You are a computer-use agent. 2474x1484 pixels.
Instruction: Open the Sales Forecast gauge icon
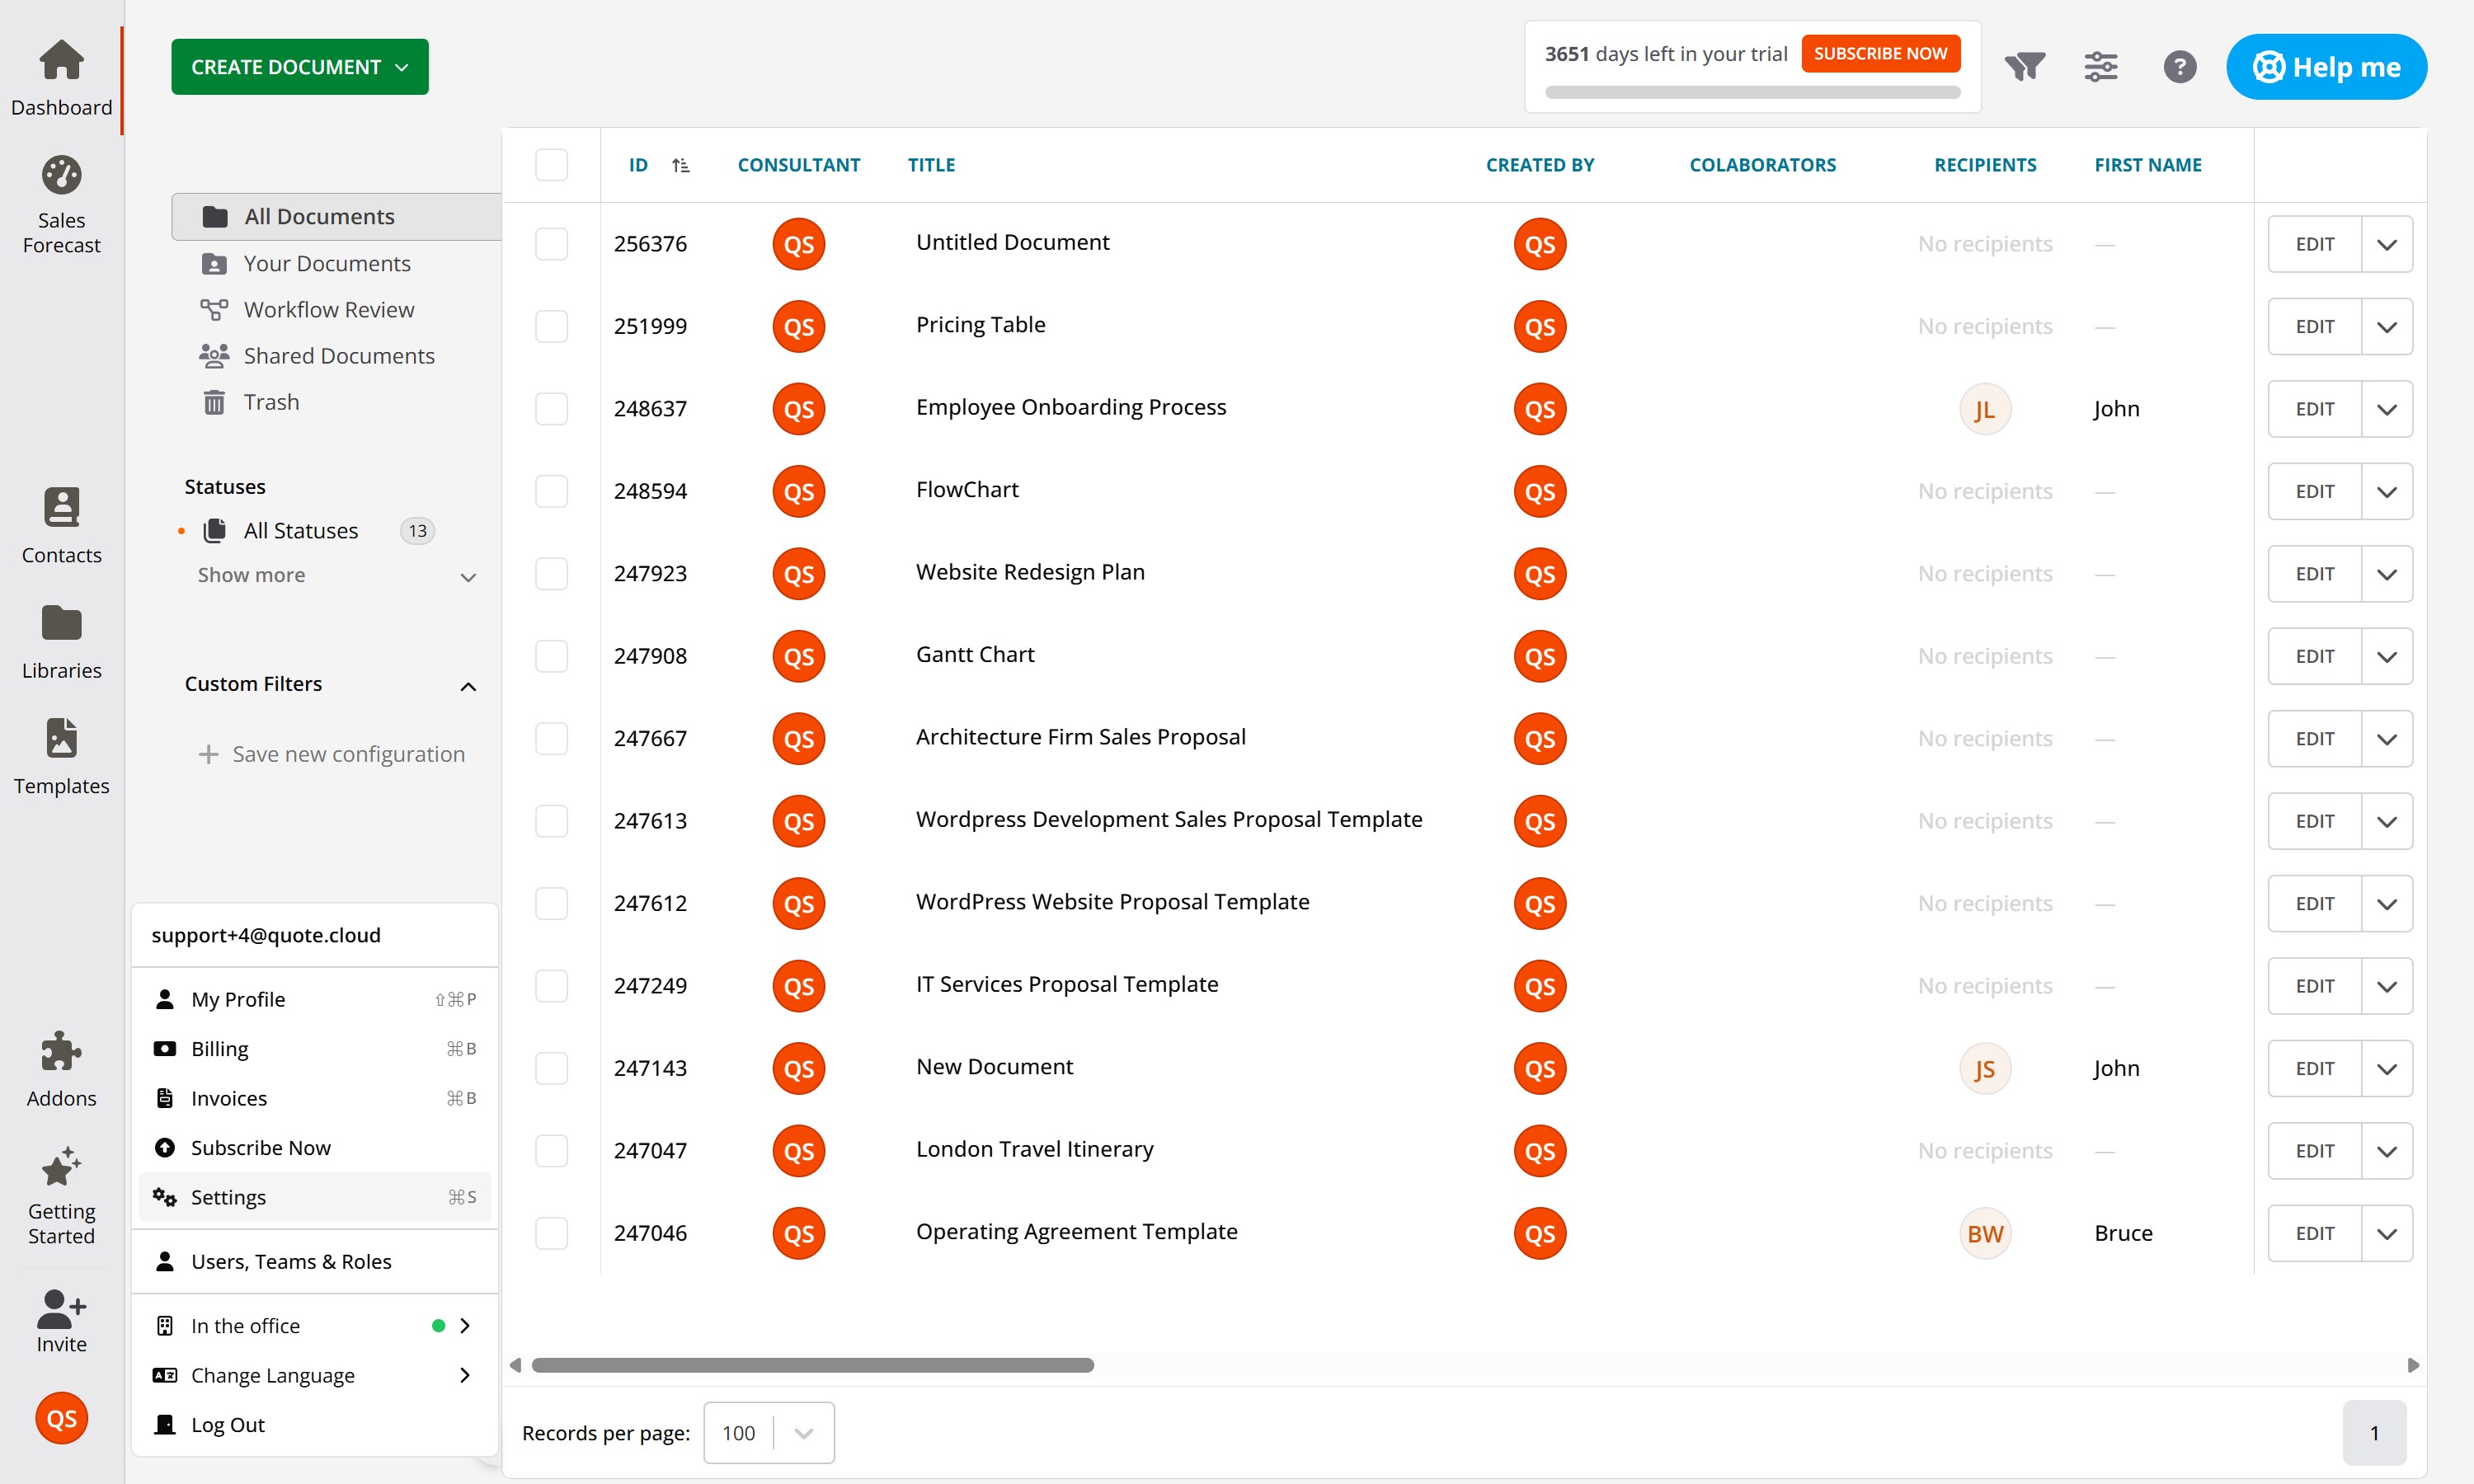pos(61,176)
